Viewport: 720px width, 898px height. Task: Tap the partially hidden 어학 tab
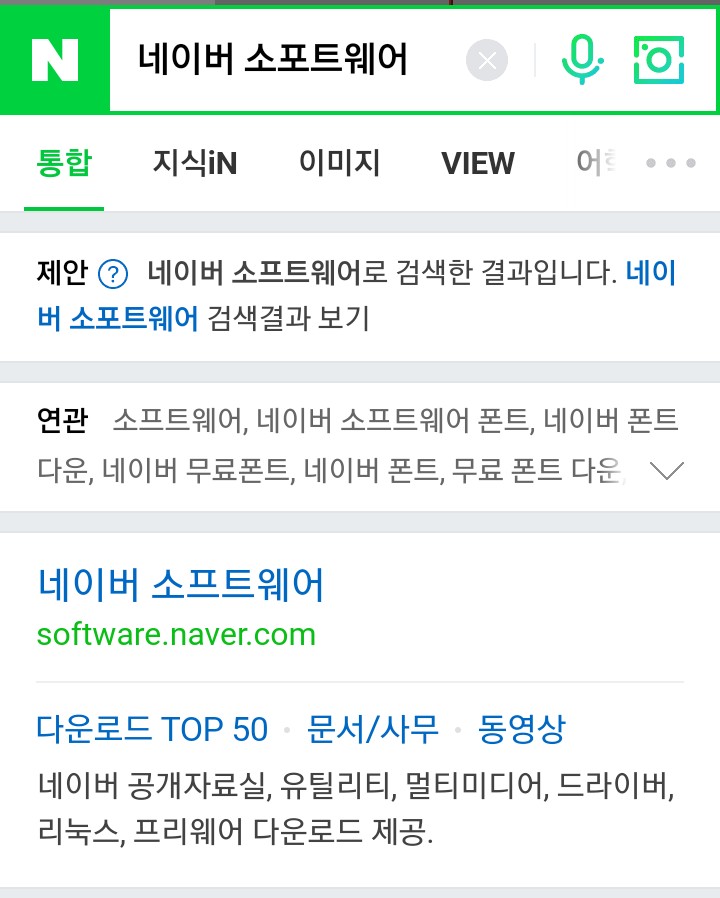coord(597,163)
